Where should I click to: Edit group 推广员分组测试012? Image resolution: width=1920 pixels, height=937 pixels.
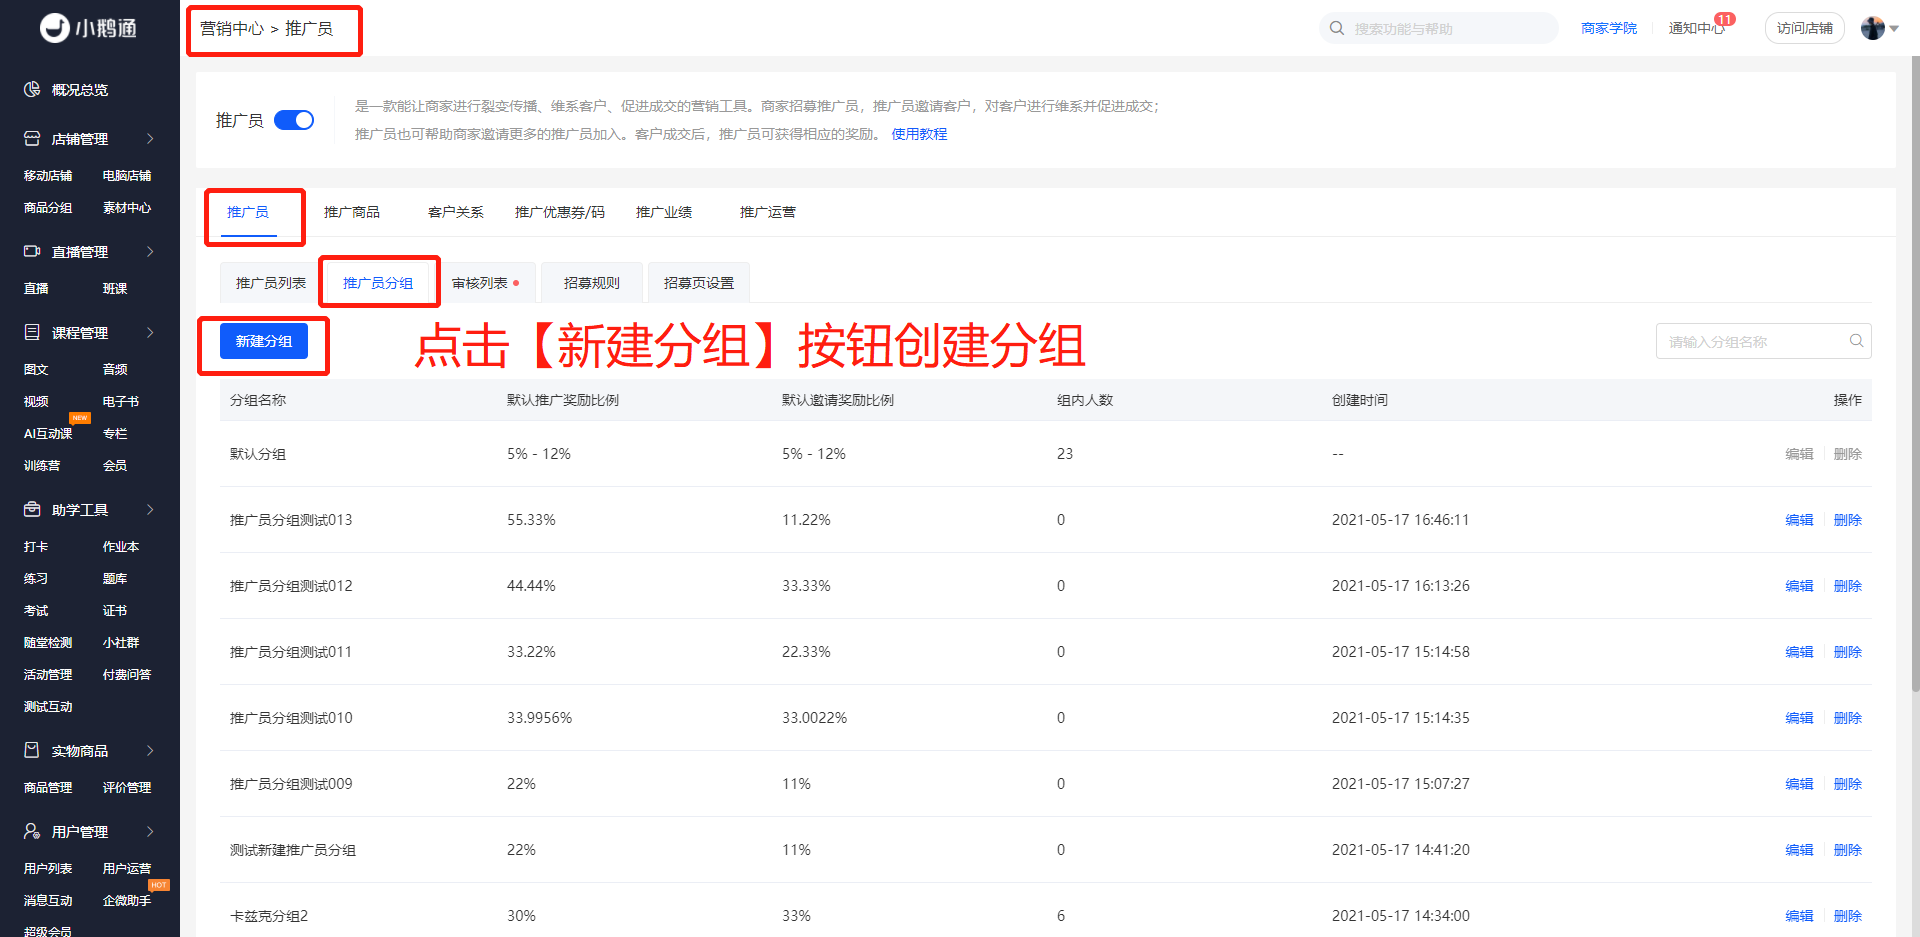1799,586
